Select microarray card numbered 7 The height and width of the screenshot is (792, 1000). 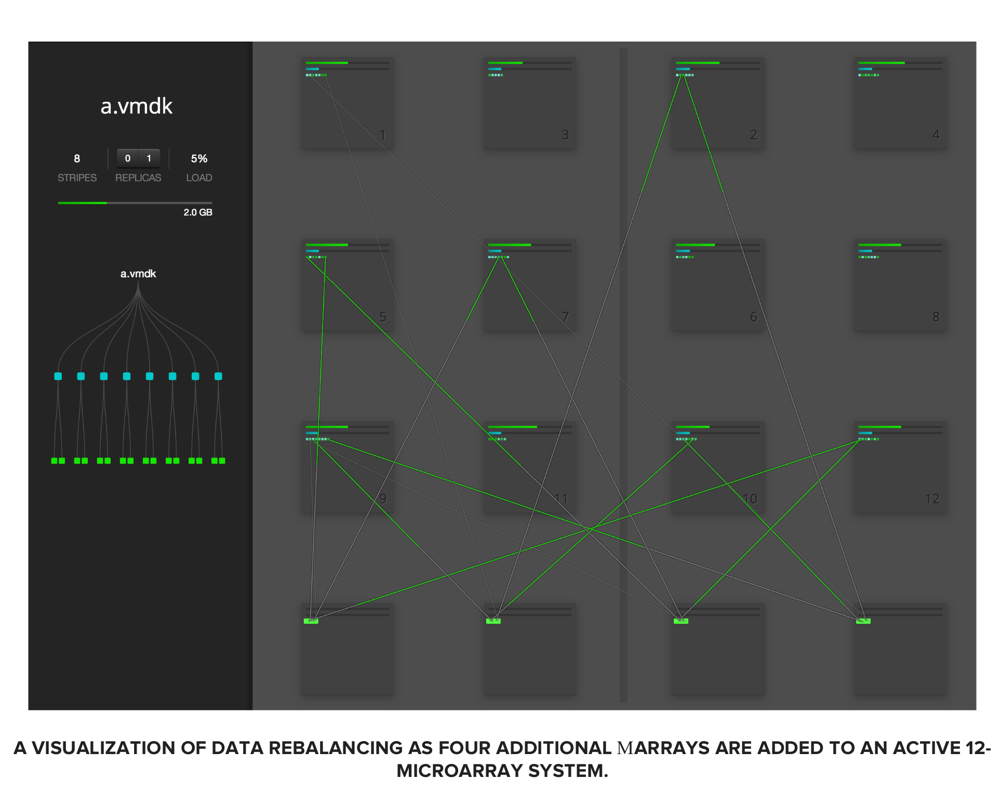click(x=529, y=285)
